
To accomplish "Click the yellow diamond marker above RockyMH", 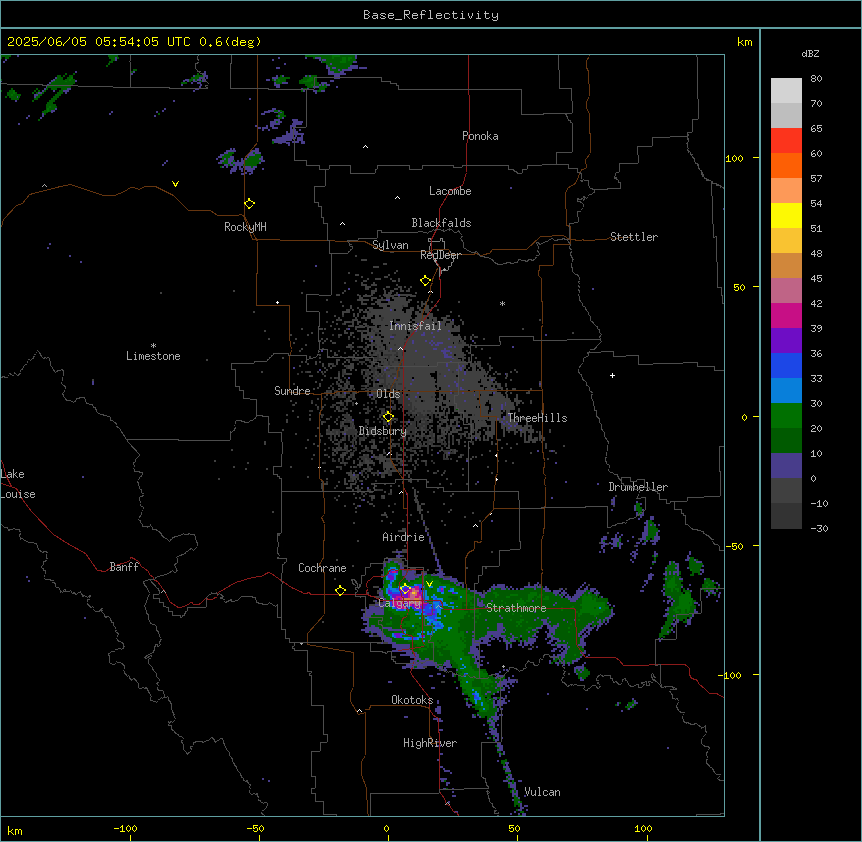I will [250, 204].
